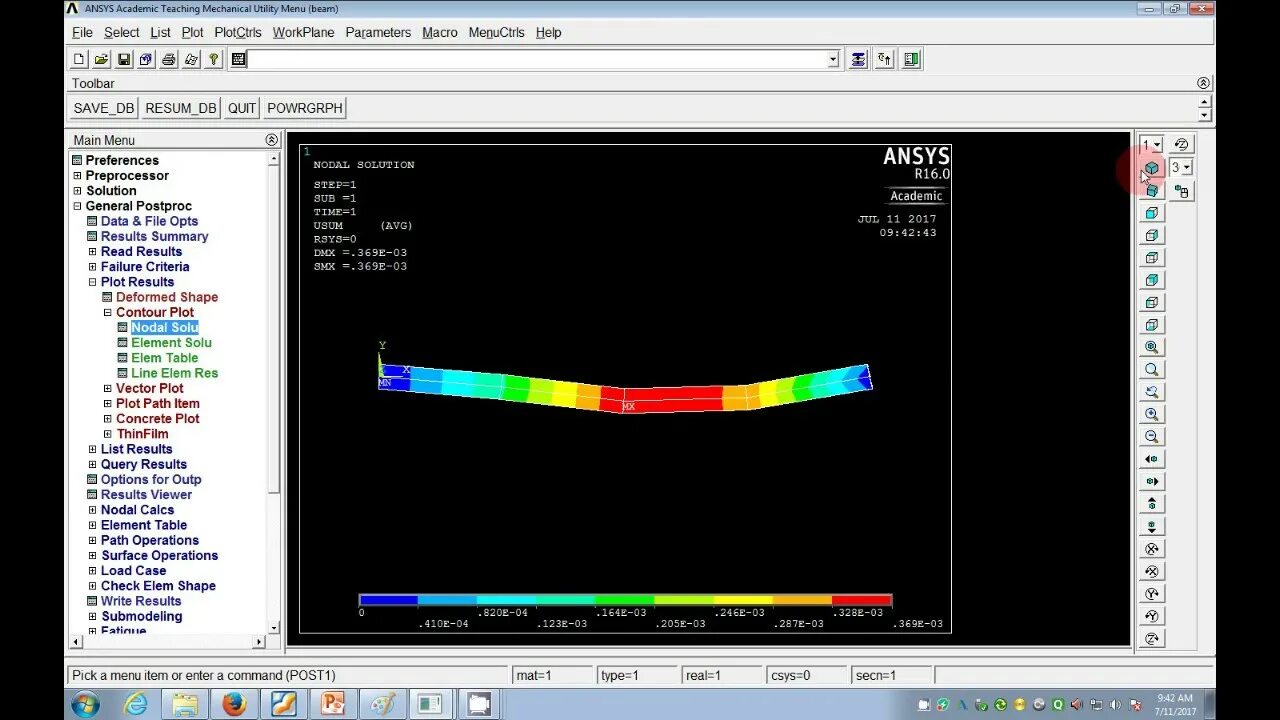Screen dimensions: 1280x720
Task: Open the command input history dropdown
Action: 833,60
